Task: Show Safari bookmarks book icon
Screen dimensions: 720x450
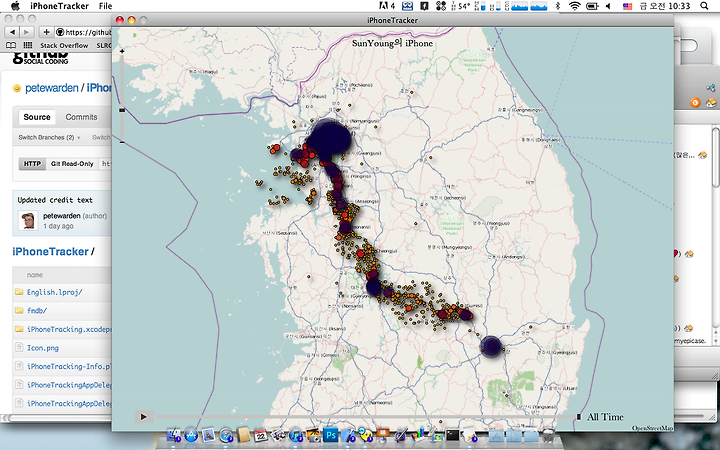Action: point(11,45)
